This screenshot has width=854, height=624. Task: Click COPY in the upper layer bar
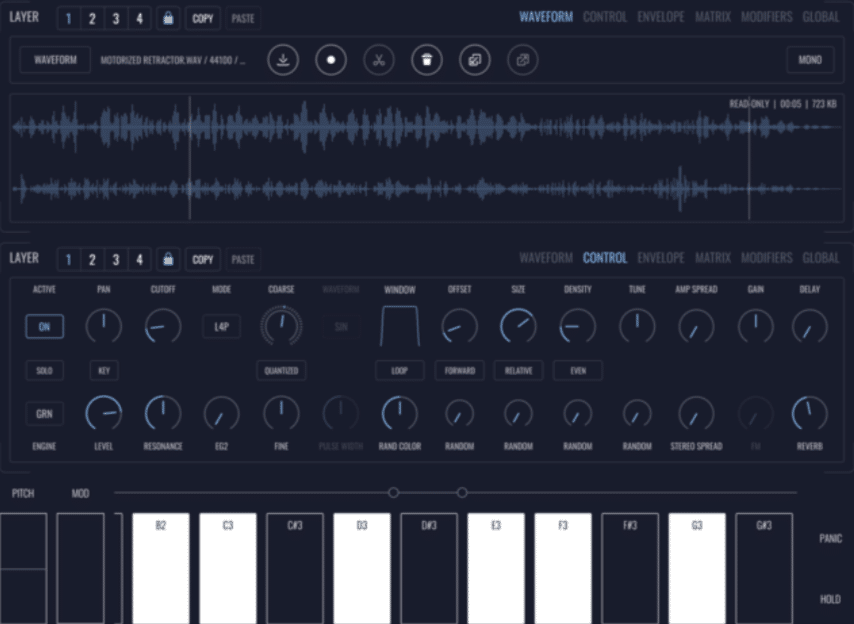click(x=203, y=19)
